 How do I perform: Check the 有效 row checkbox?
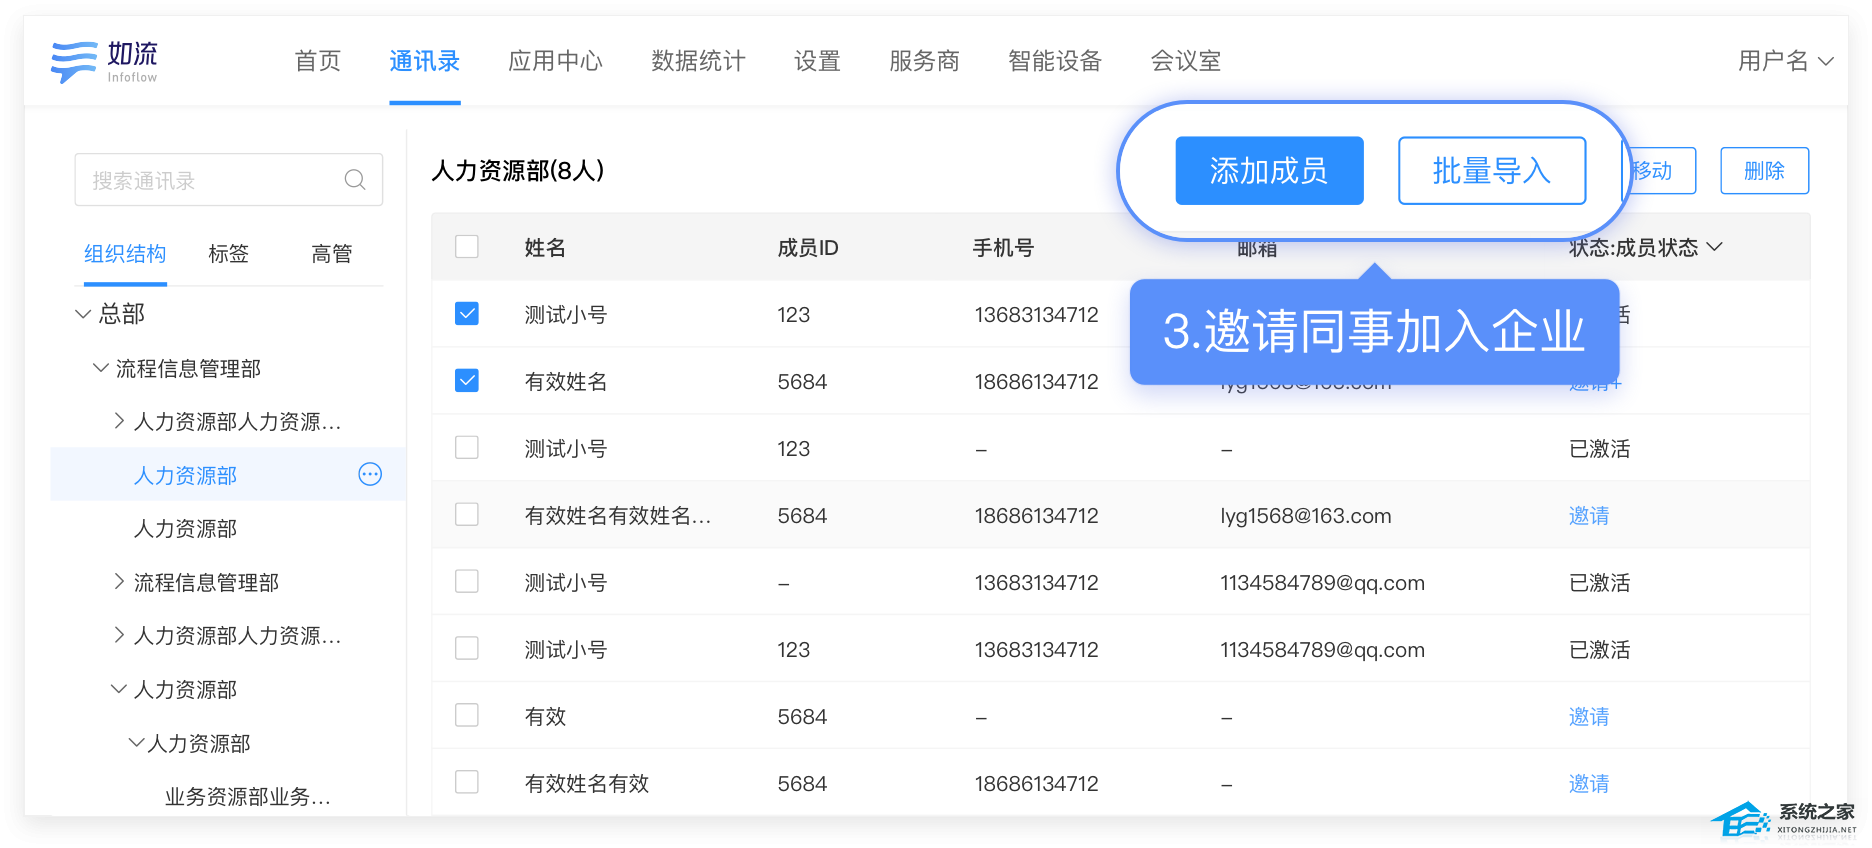click(x=467, y=716)
